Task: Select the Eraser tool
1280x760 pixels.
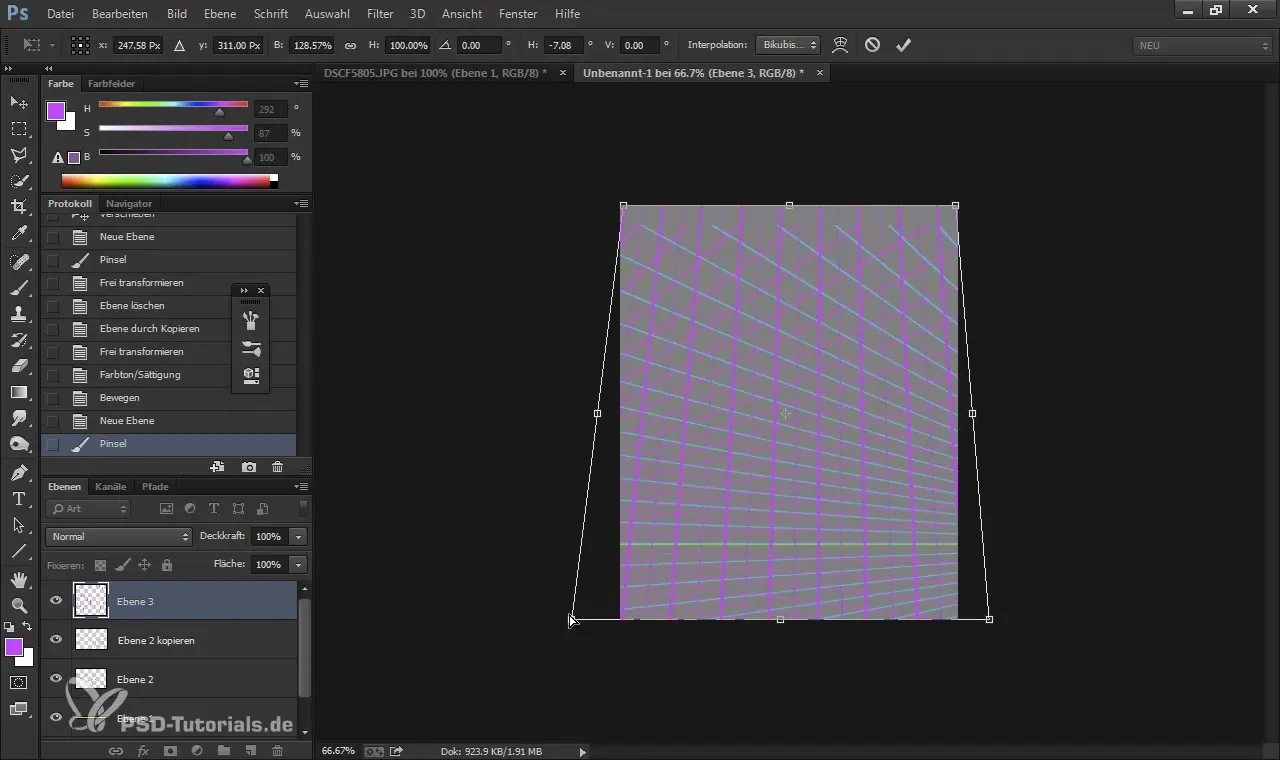Action: pos(19,366)
